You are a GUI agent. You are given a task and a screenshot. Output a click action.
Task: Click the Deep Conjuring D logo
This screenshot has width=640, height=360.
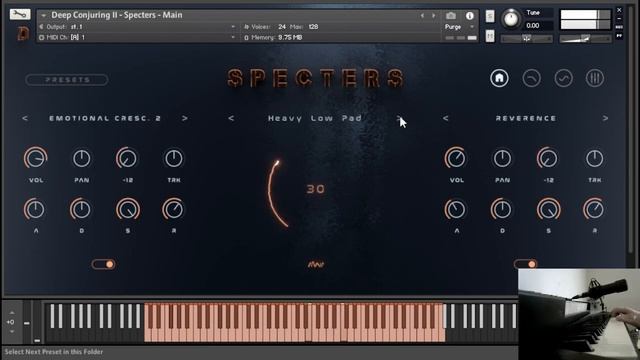[23, 33]
